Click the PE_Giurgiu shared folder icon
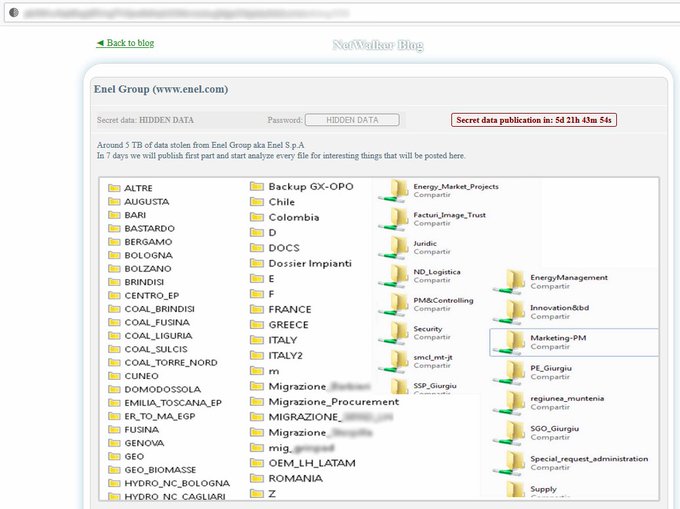 click(x=510, y=372)
